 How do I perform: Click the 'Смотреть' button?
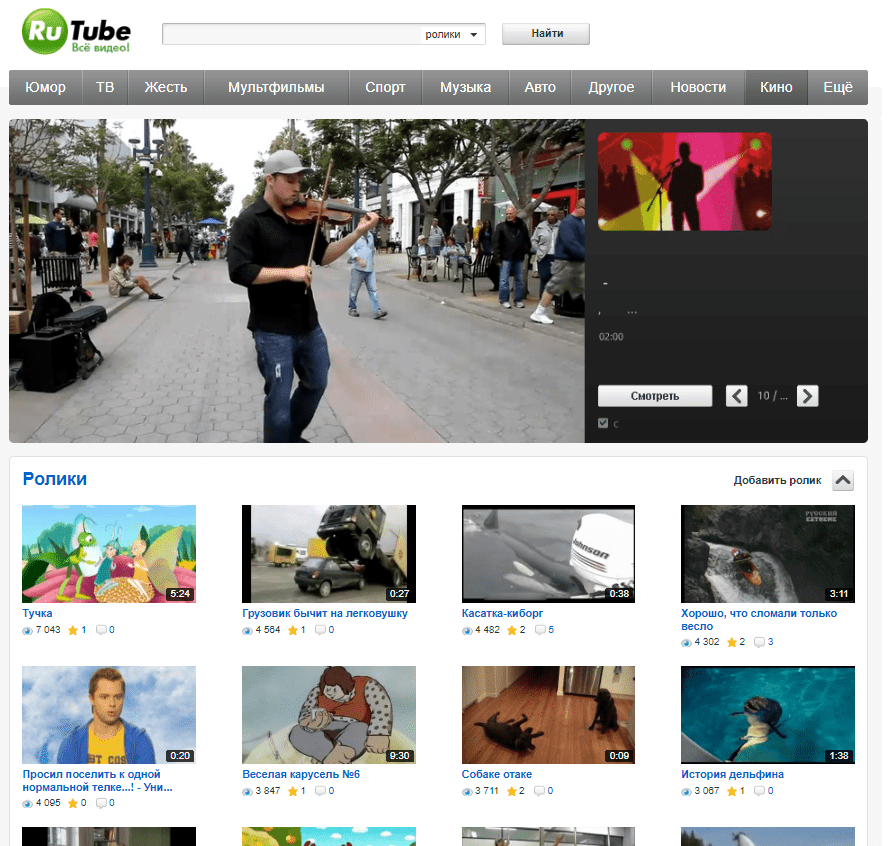click(655, 396)
